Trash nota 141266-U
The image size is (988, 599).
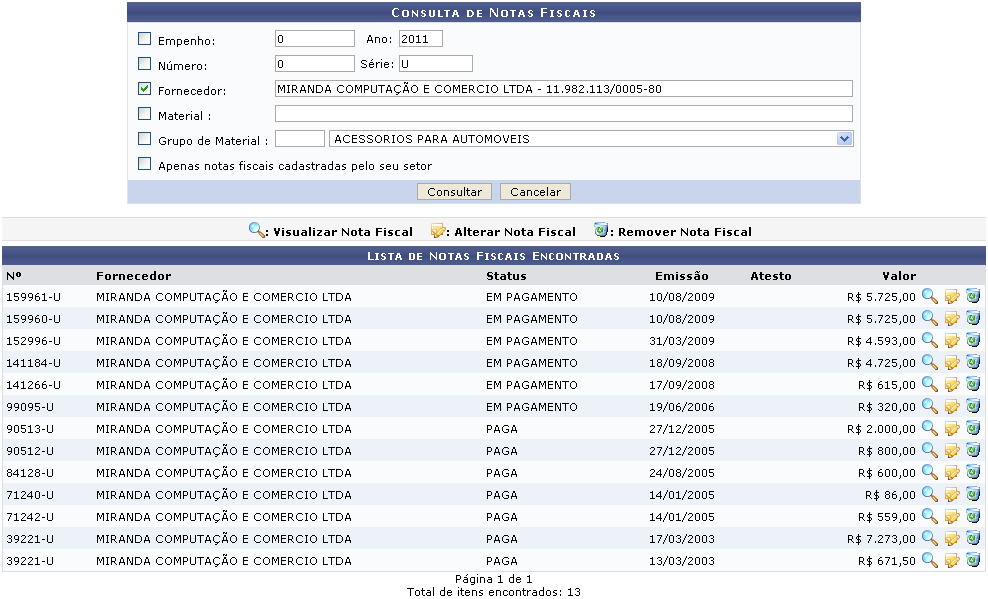pyautogui.click(x=973, y=384)
